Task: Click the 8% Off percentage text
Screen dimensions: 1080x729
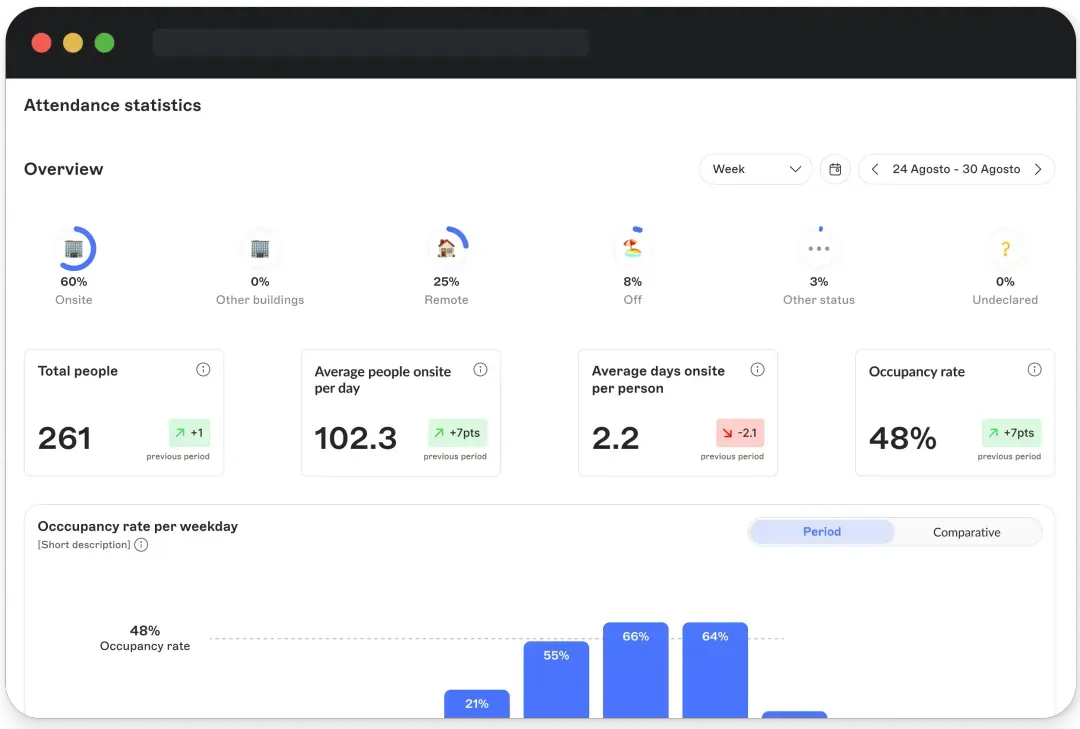Action: [x=632, y=282]
